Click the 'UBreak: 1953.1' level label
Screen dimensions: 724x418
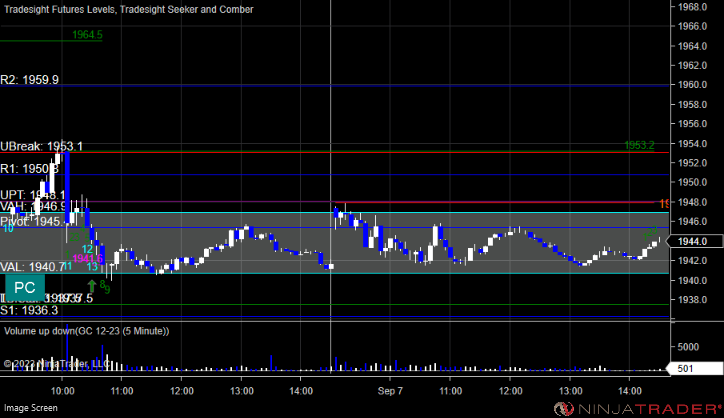click(42, 146)
